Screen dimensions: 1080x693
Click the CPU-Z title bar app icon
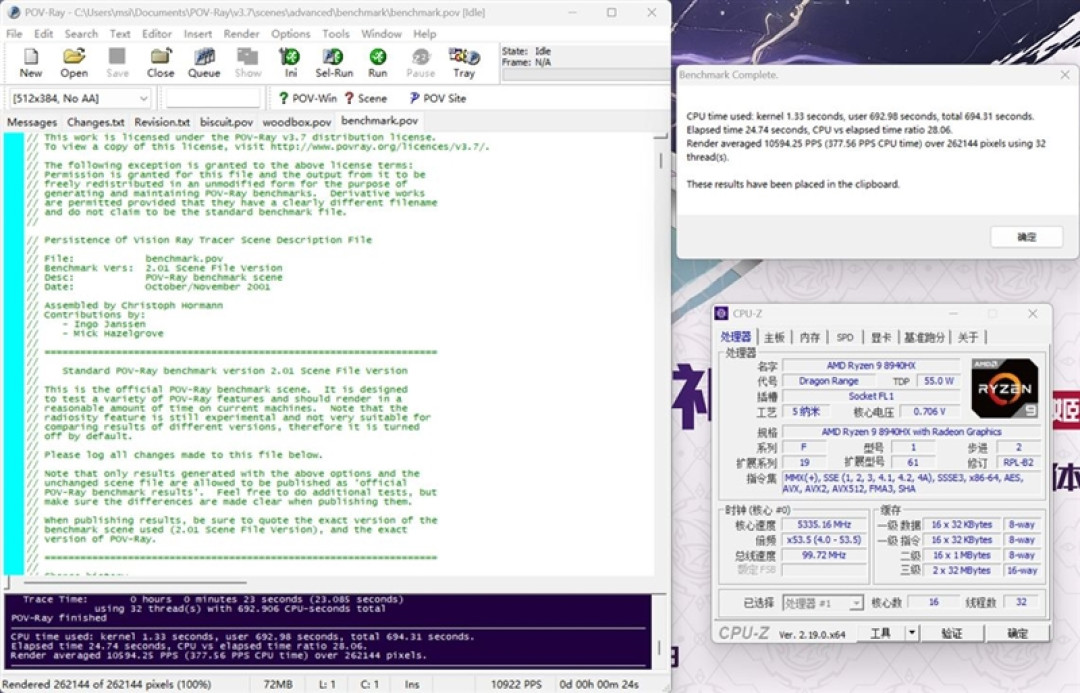[x=721, y=313]
